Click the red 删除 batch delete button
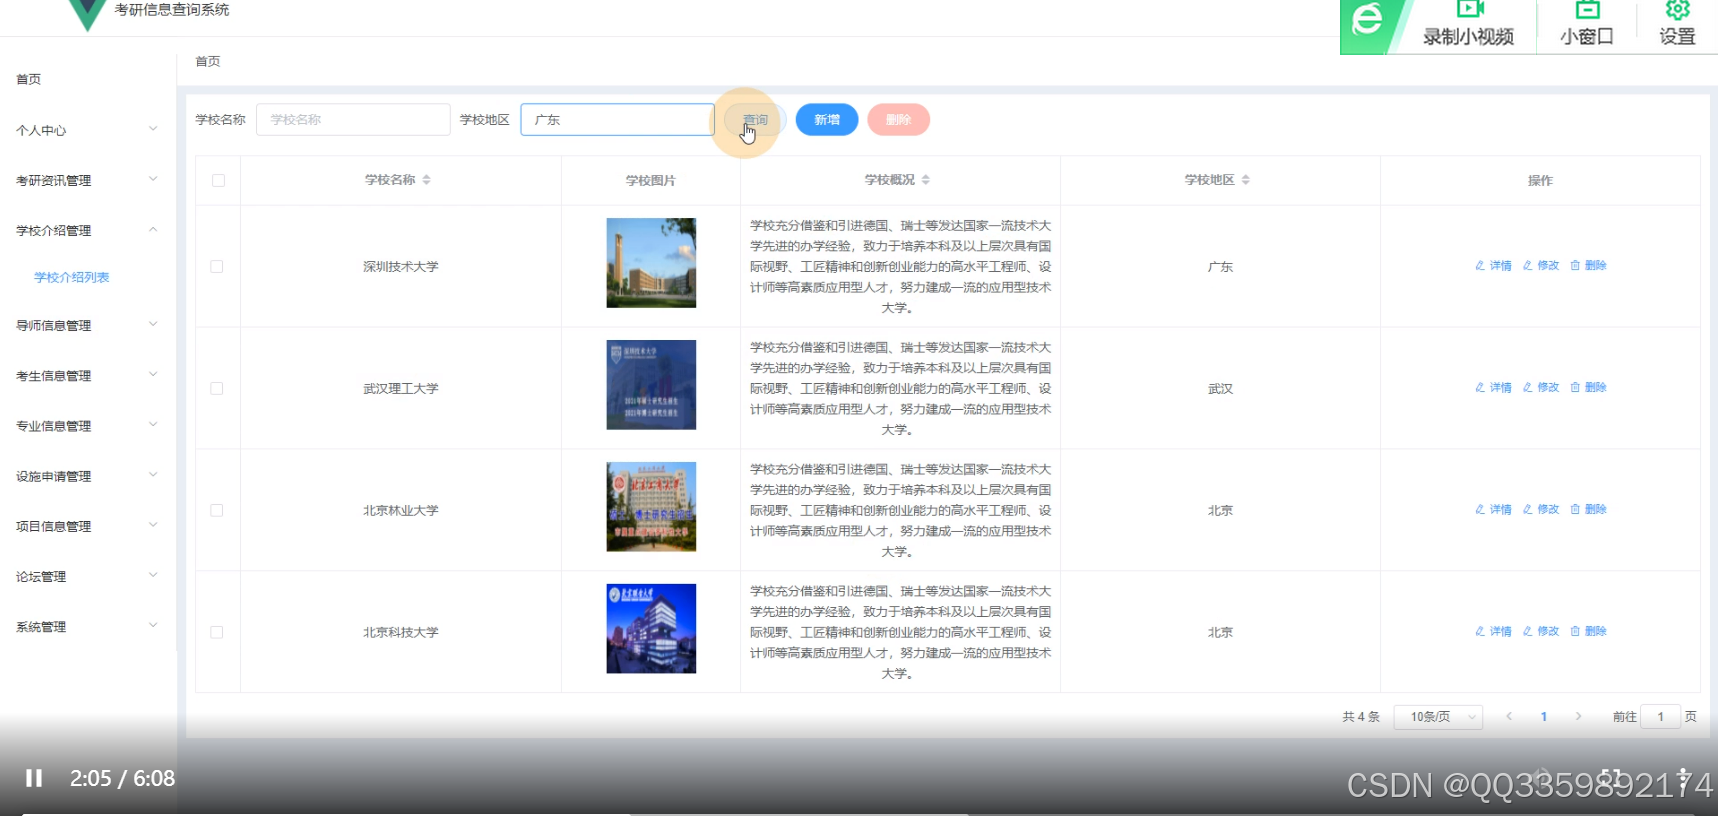 (x=899, y=120)
